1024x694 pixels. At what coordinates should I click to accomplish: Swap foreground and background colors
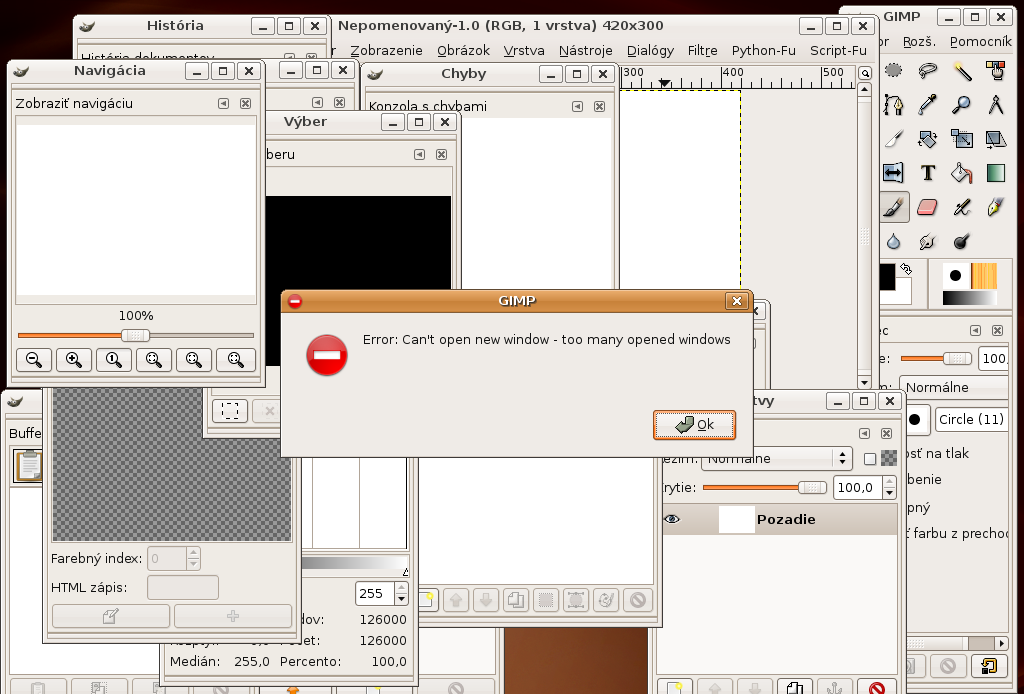906,268
